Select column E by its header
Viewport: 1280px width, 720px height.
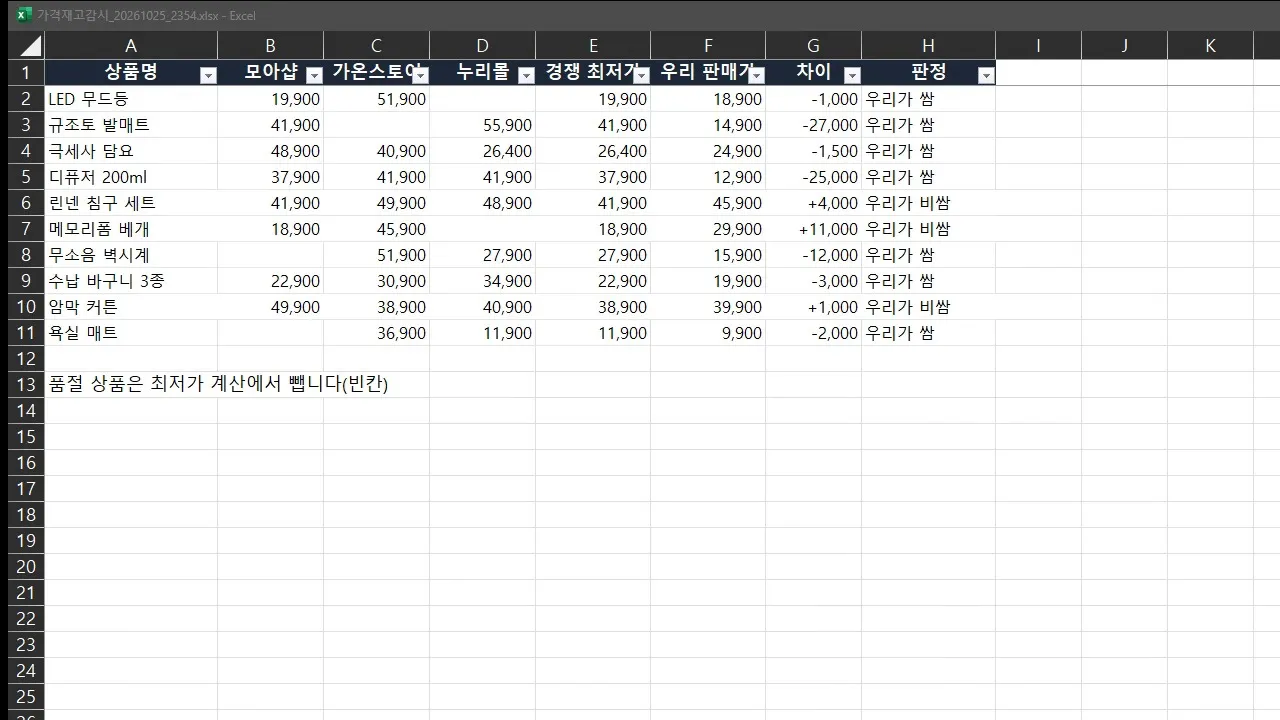pyautogui.click(x=593, y=46)
